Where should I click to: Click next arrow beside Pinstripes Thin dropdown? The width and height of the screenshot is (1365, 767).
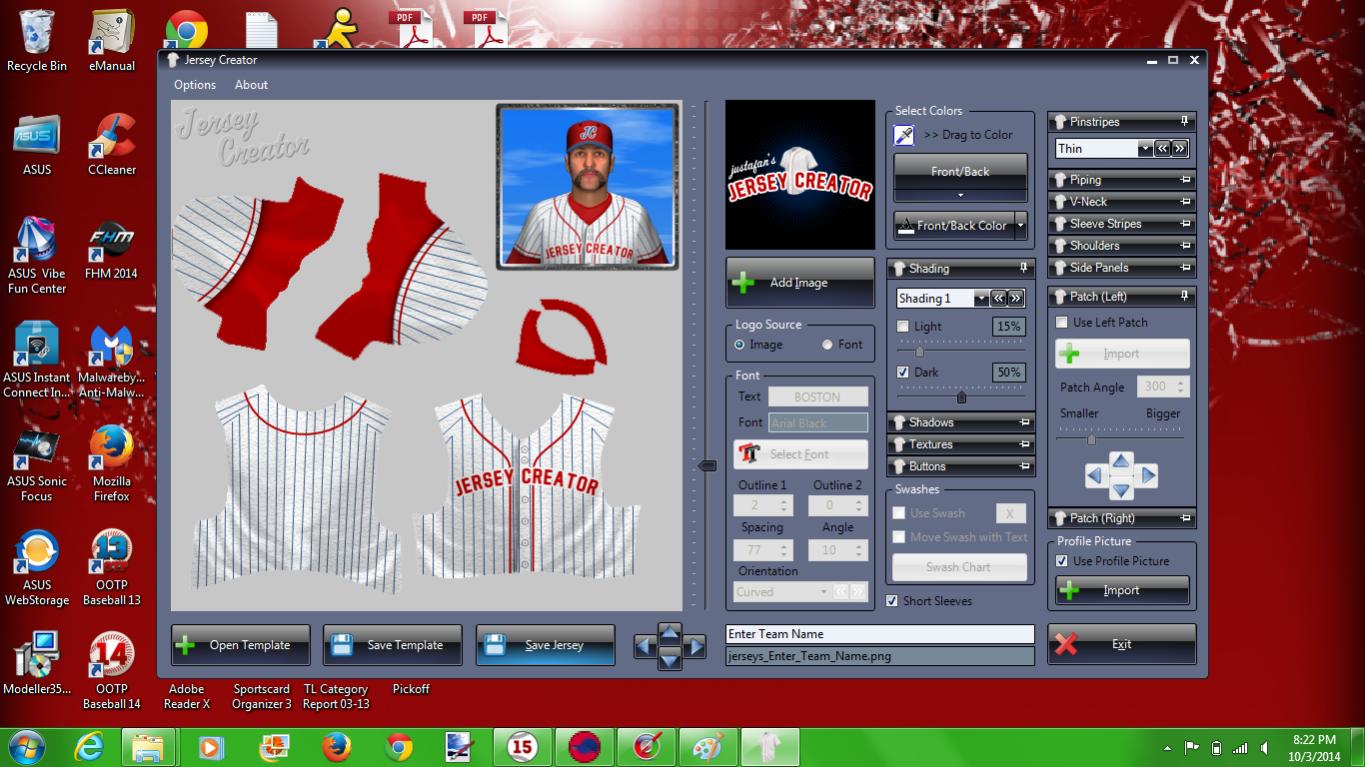coord(1180,149)
